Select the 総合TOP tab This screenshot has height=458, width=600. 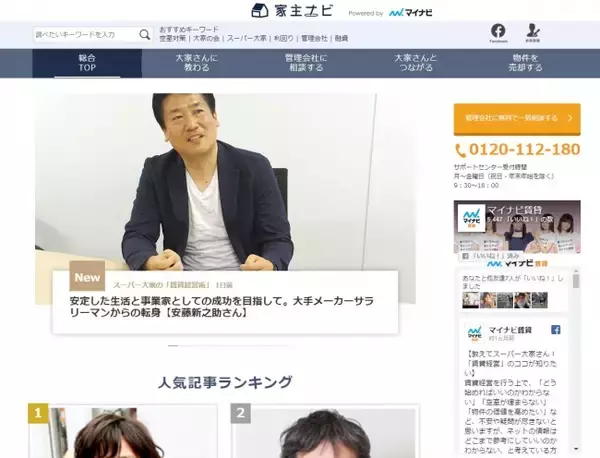pyautogui.click(x=87, y=63)
